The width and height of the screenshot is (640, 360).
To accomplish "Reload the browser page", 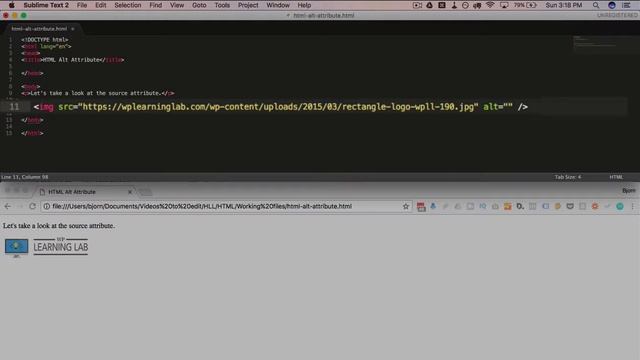I will 33,206.
